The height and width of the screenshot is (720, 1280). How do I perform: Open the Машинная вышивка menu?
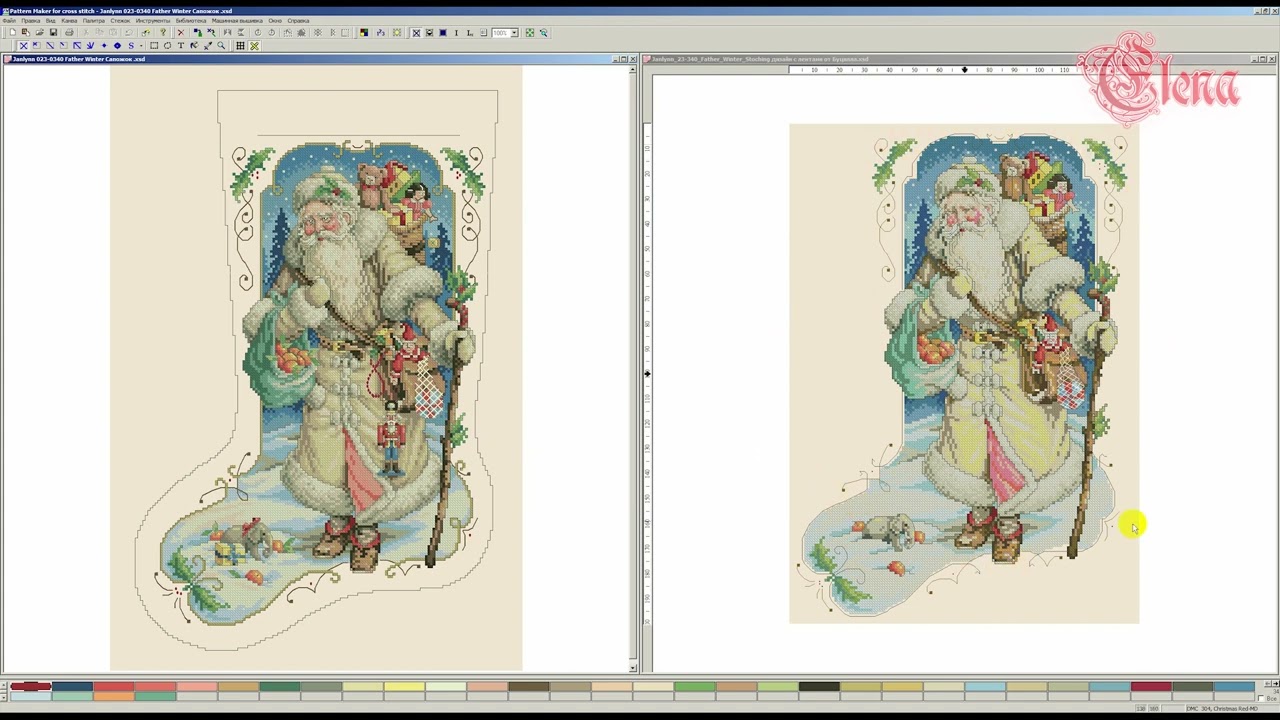[x=237, y=21]
